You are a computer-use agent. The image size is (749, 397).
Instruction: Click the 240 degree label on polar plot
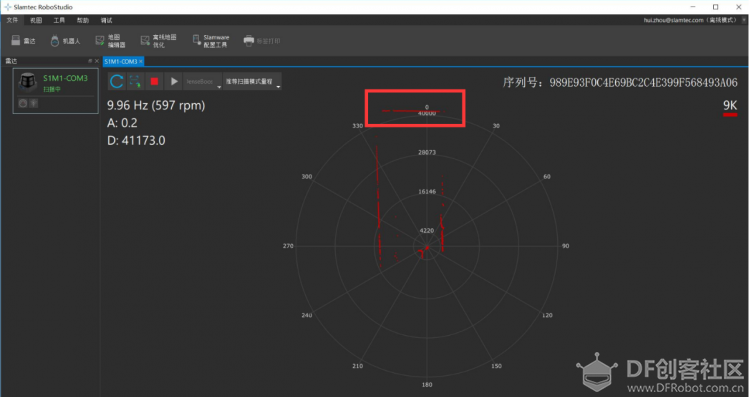[307, 315]
